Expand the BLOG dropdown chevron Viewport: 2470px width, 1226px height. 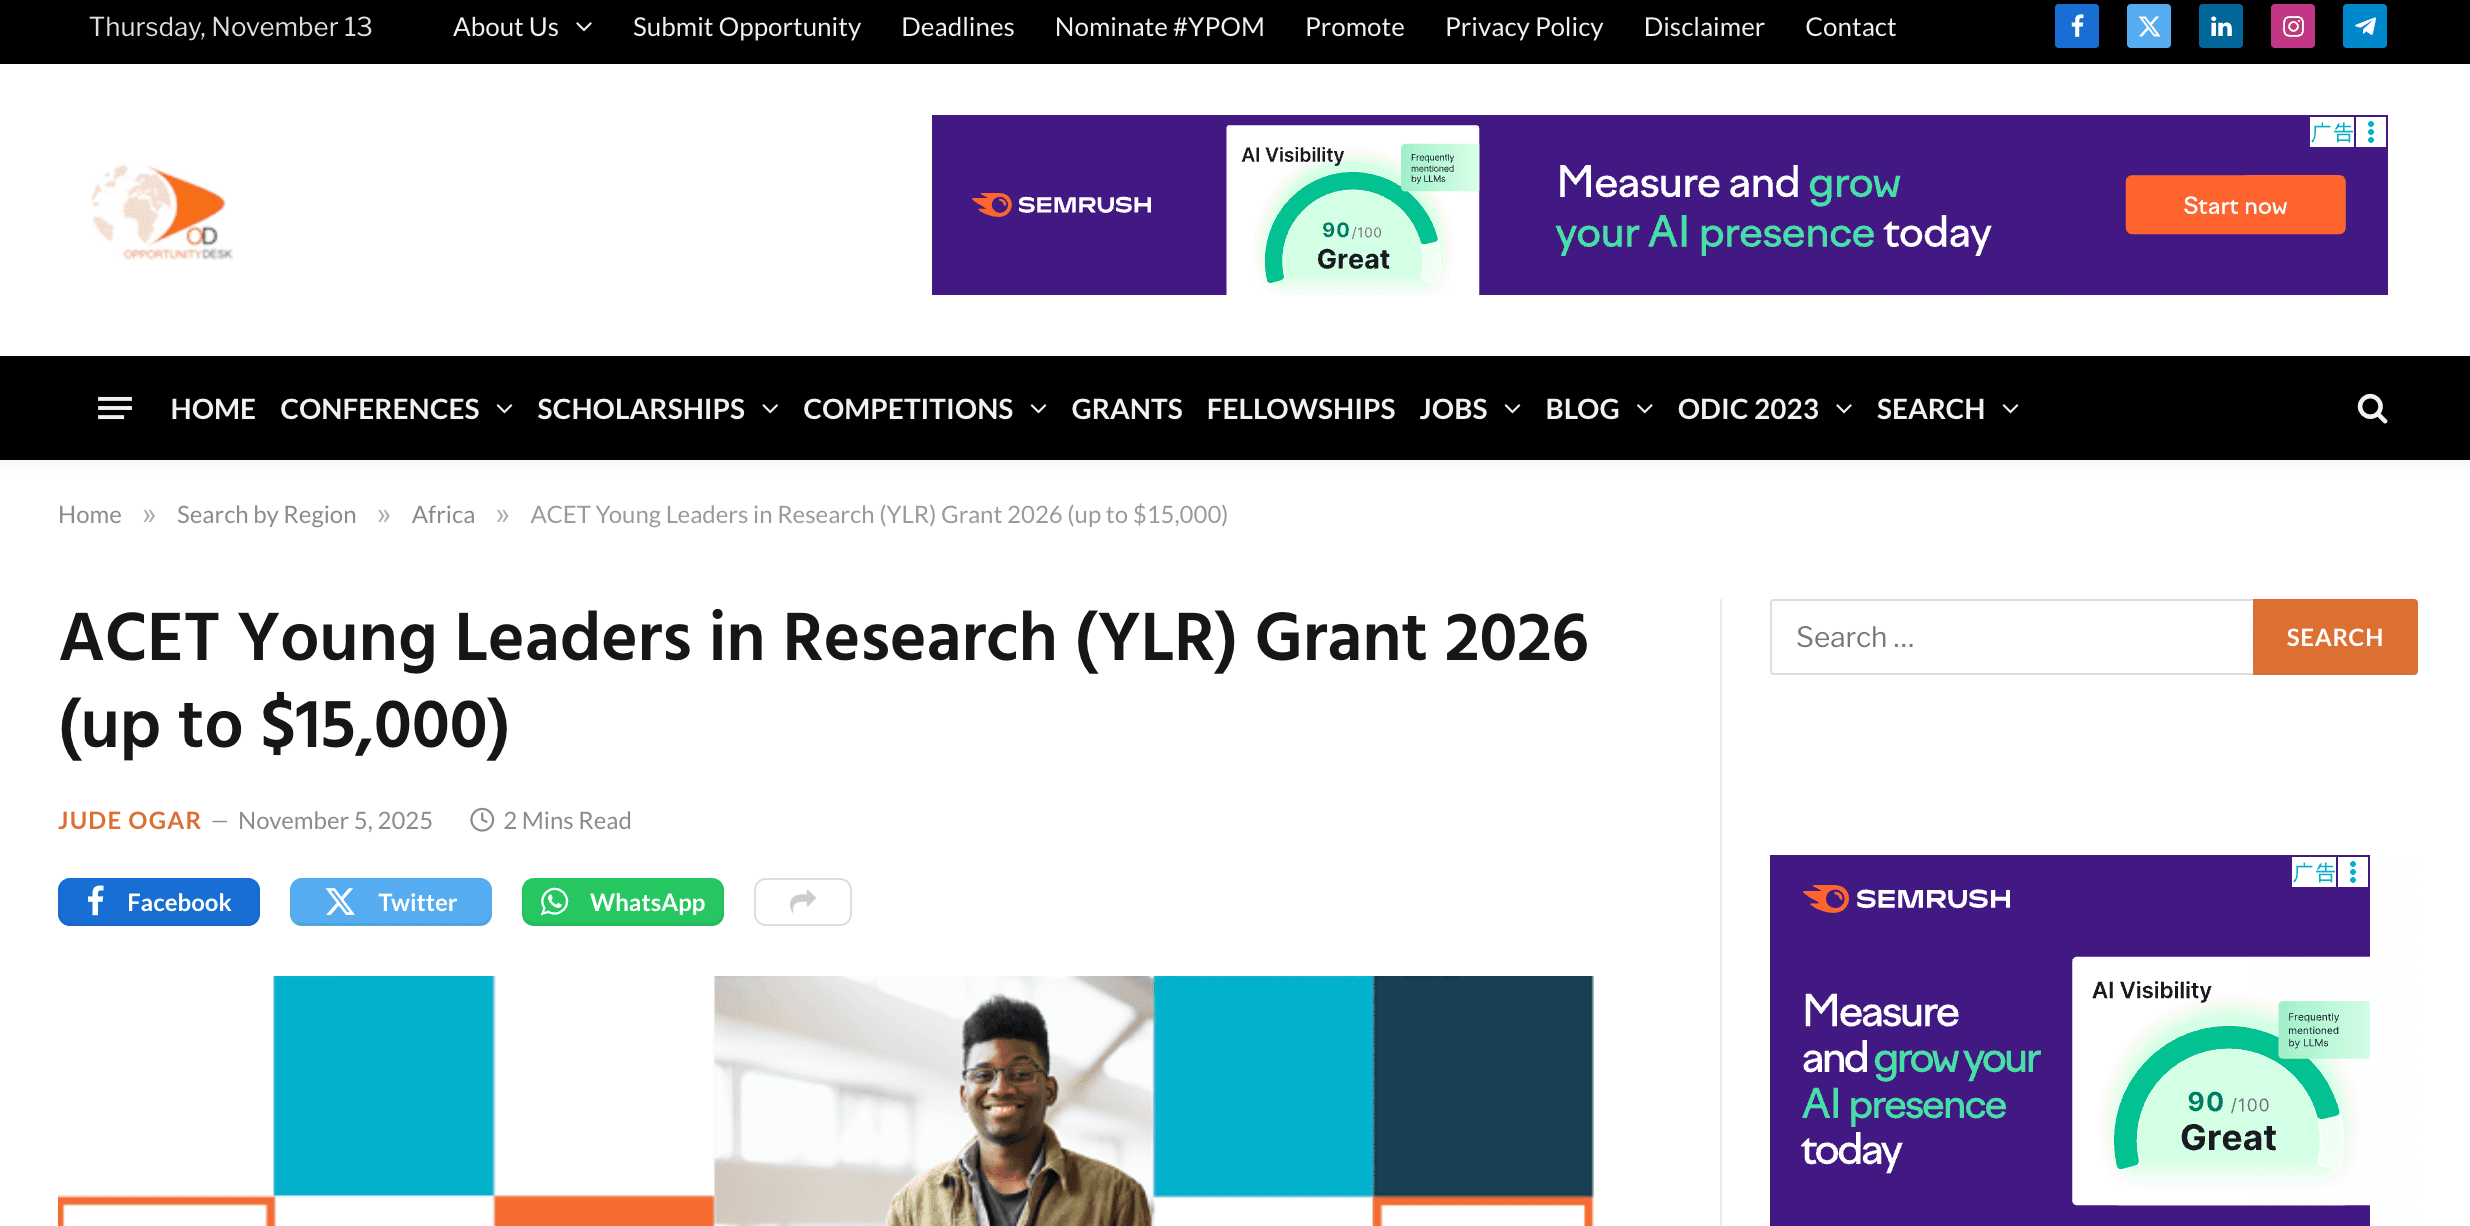coord(1644,409)
